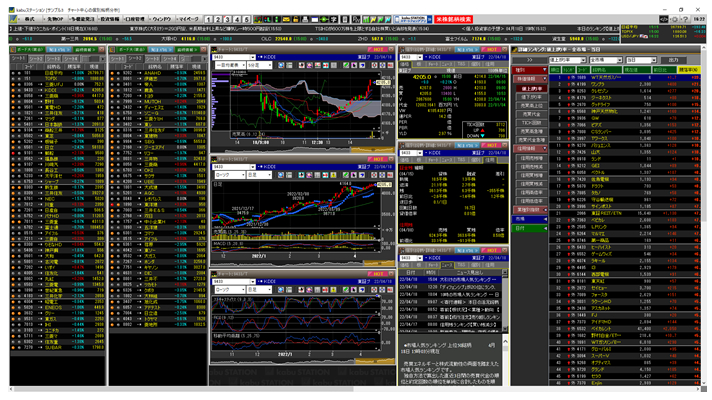Open the 値上がり率 ranking type dropdown
Image resolution: width=712 pixels, height=400 pixels.
(x=568, y=60)
